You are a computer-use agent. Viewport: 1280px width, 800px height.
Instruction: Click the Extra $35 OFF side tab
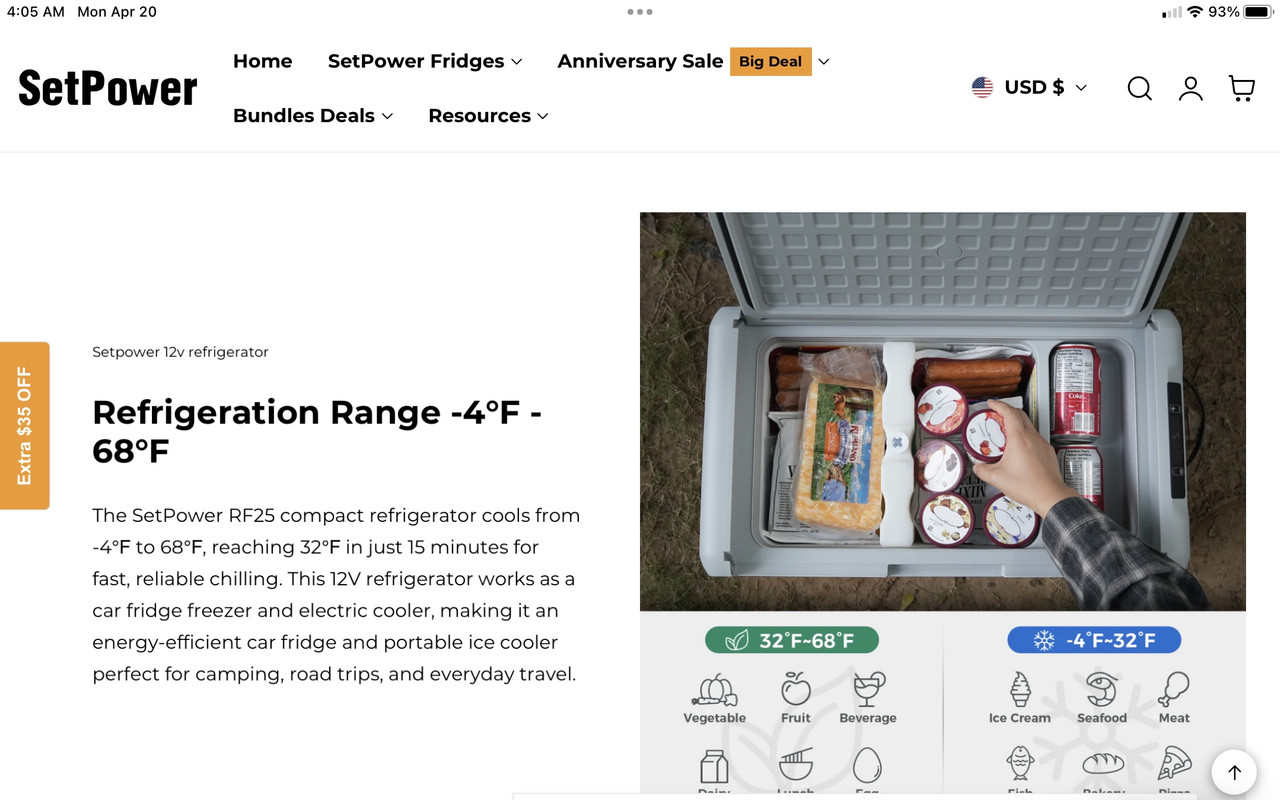tap(25, 426)
